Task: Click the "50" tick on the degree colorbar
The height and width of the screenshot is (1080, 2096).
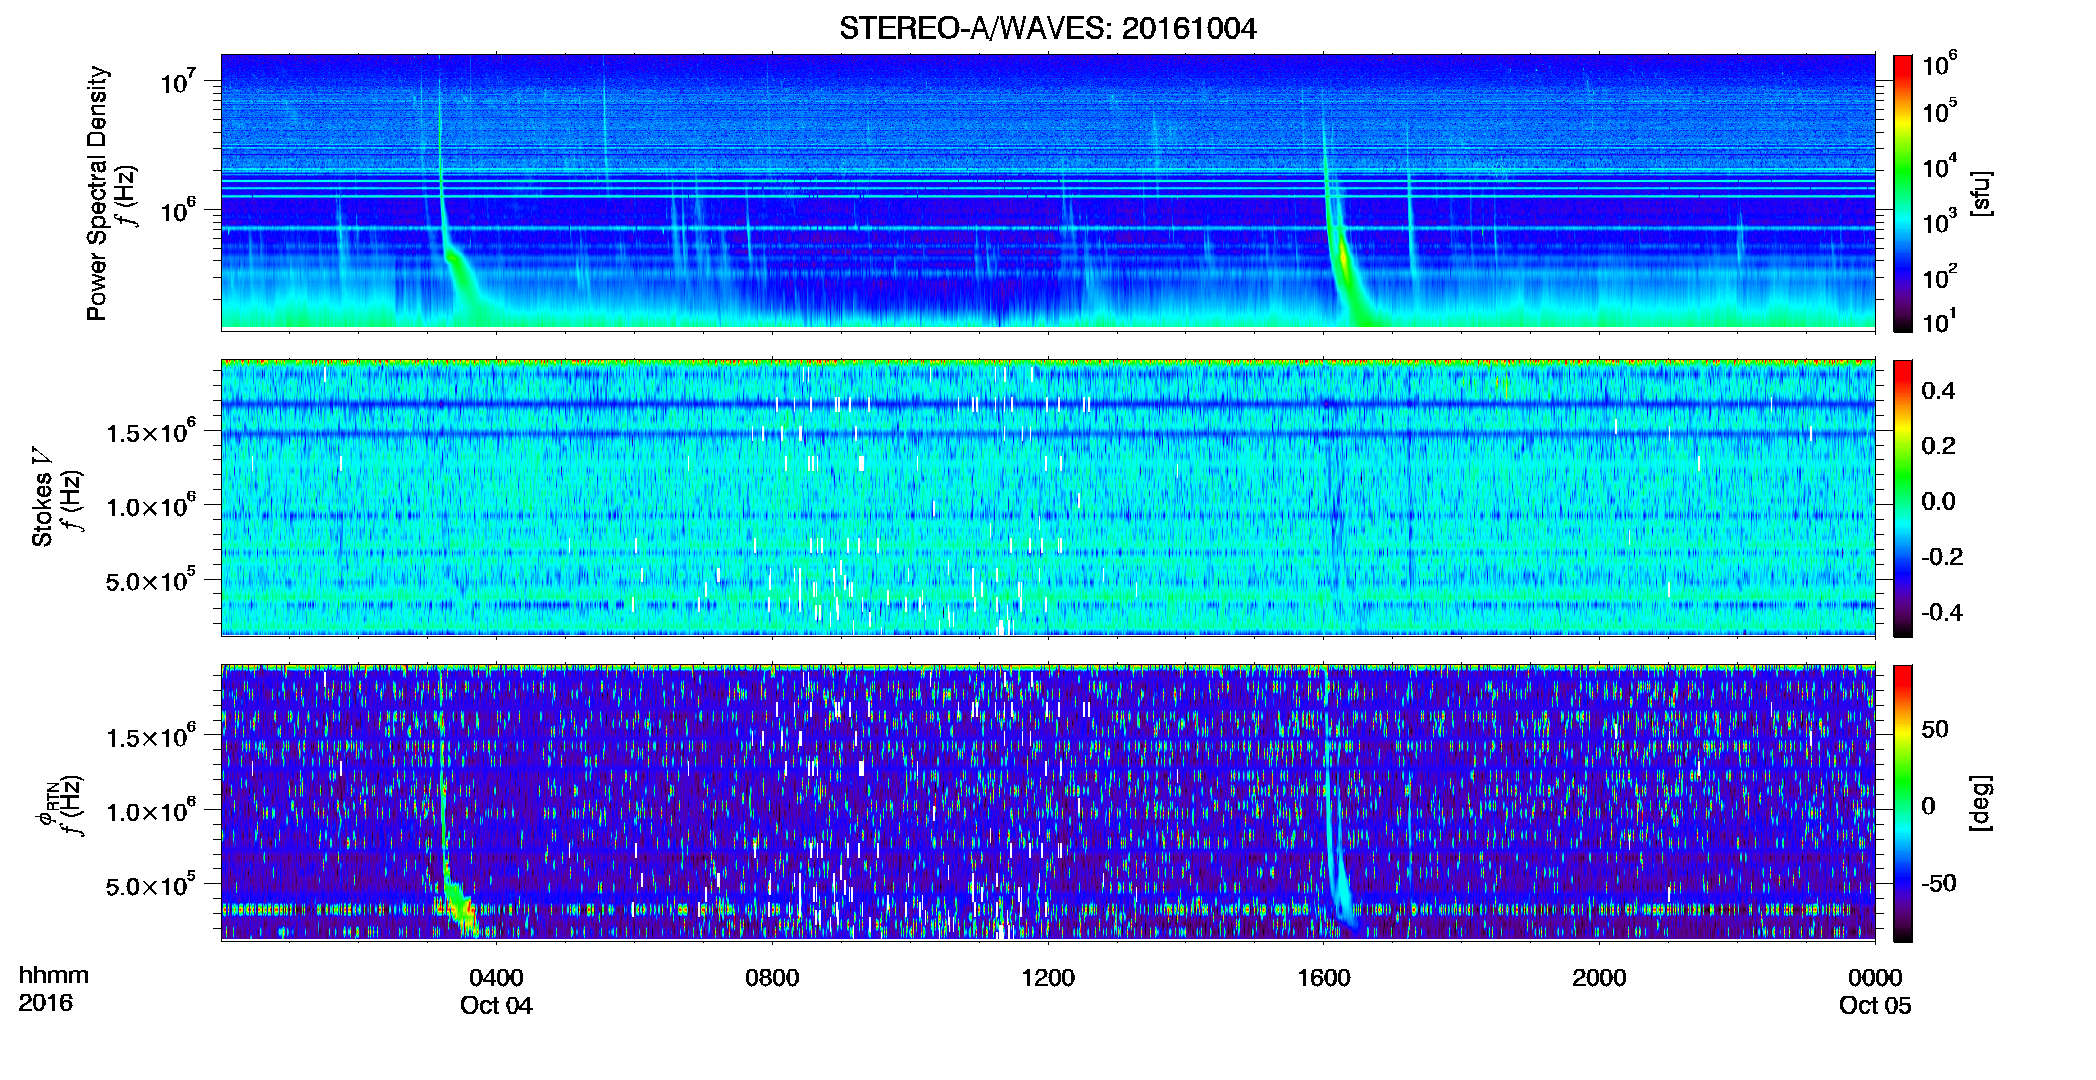Action: [1935, 729]
